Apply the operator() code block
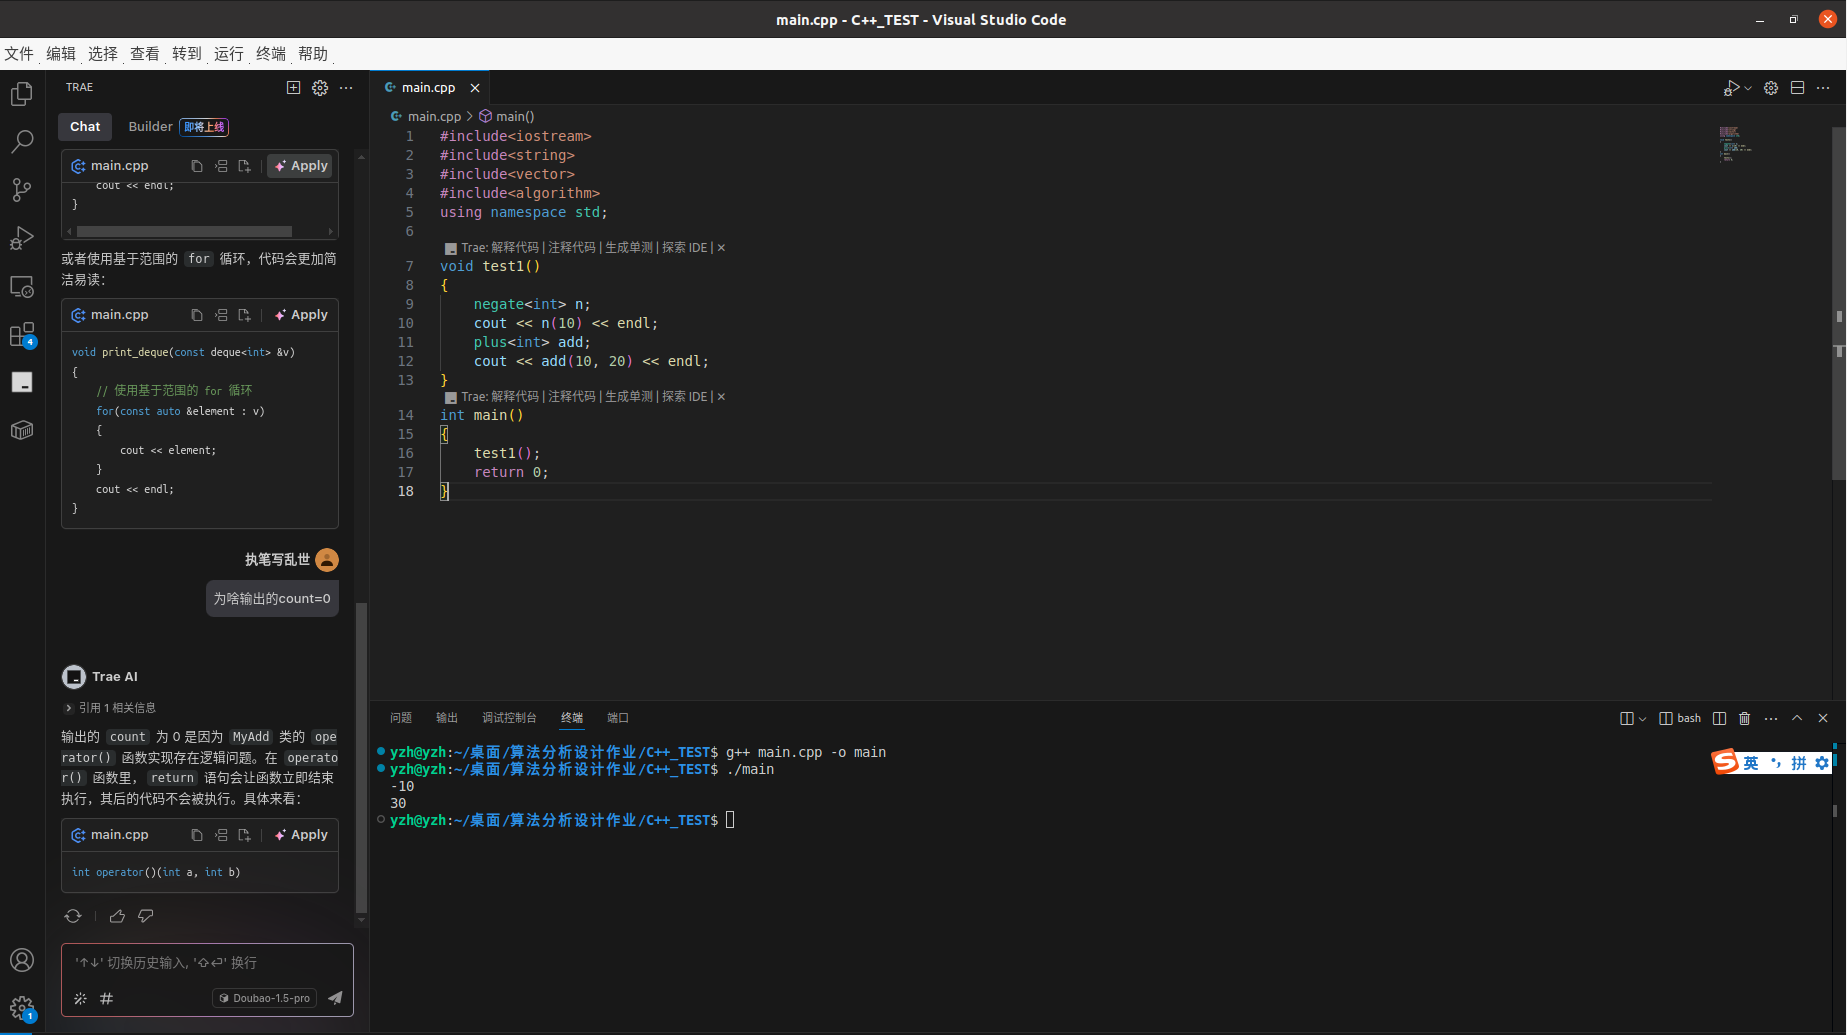This screenshot has width=1847, height=1035. tap(301, 835)
